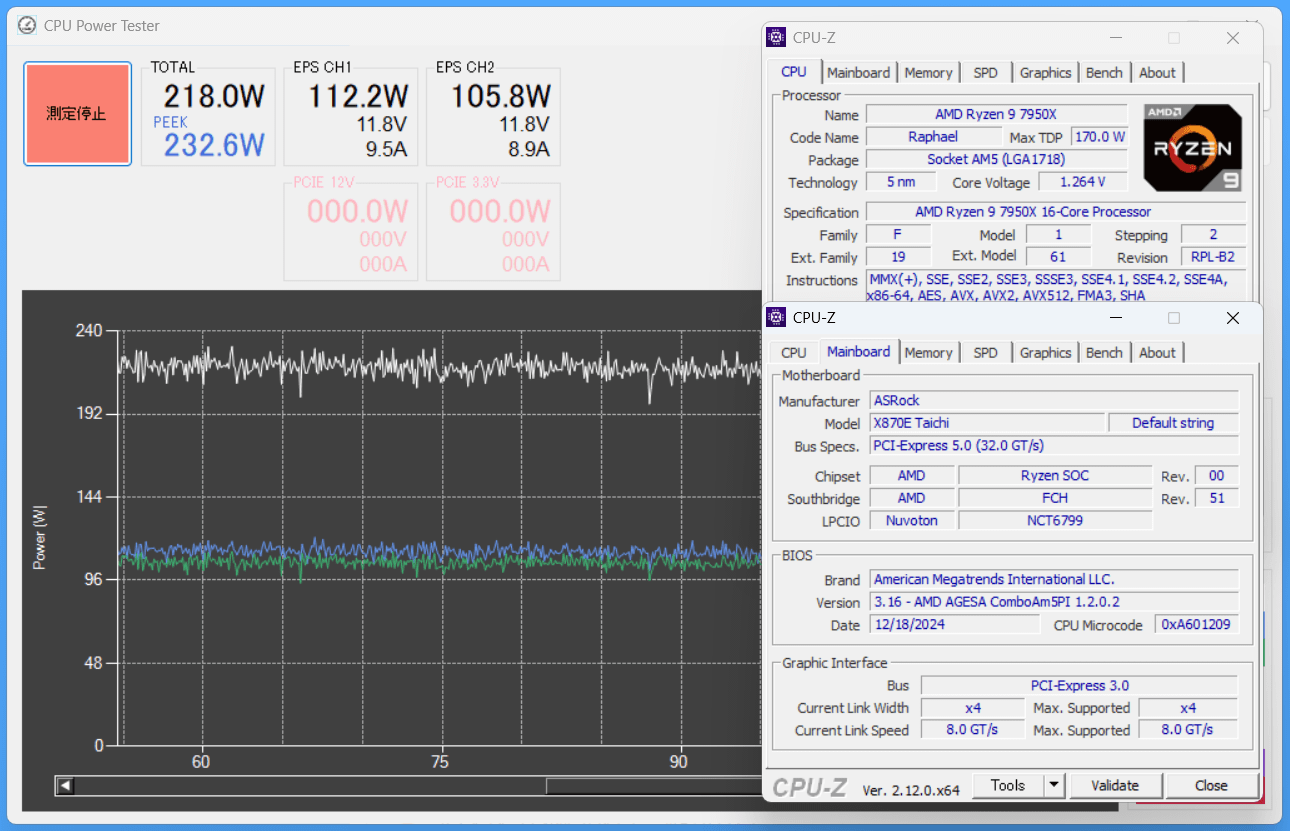The image size is (1290, 831).
Task: Open Bench tab in lower CPU-Z window
Action: coord(1104,353)
